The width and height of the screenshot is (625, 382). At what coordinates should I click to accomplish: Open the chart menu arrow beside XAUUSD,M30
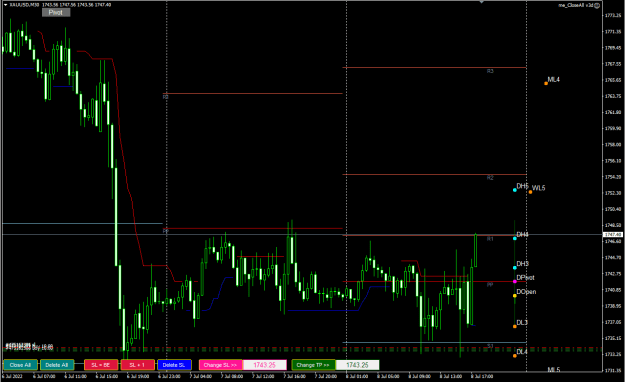point(6,5)
